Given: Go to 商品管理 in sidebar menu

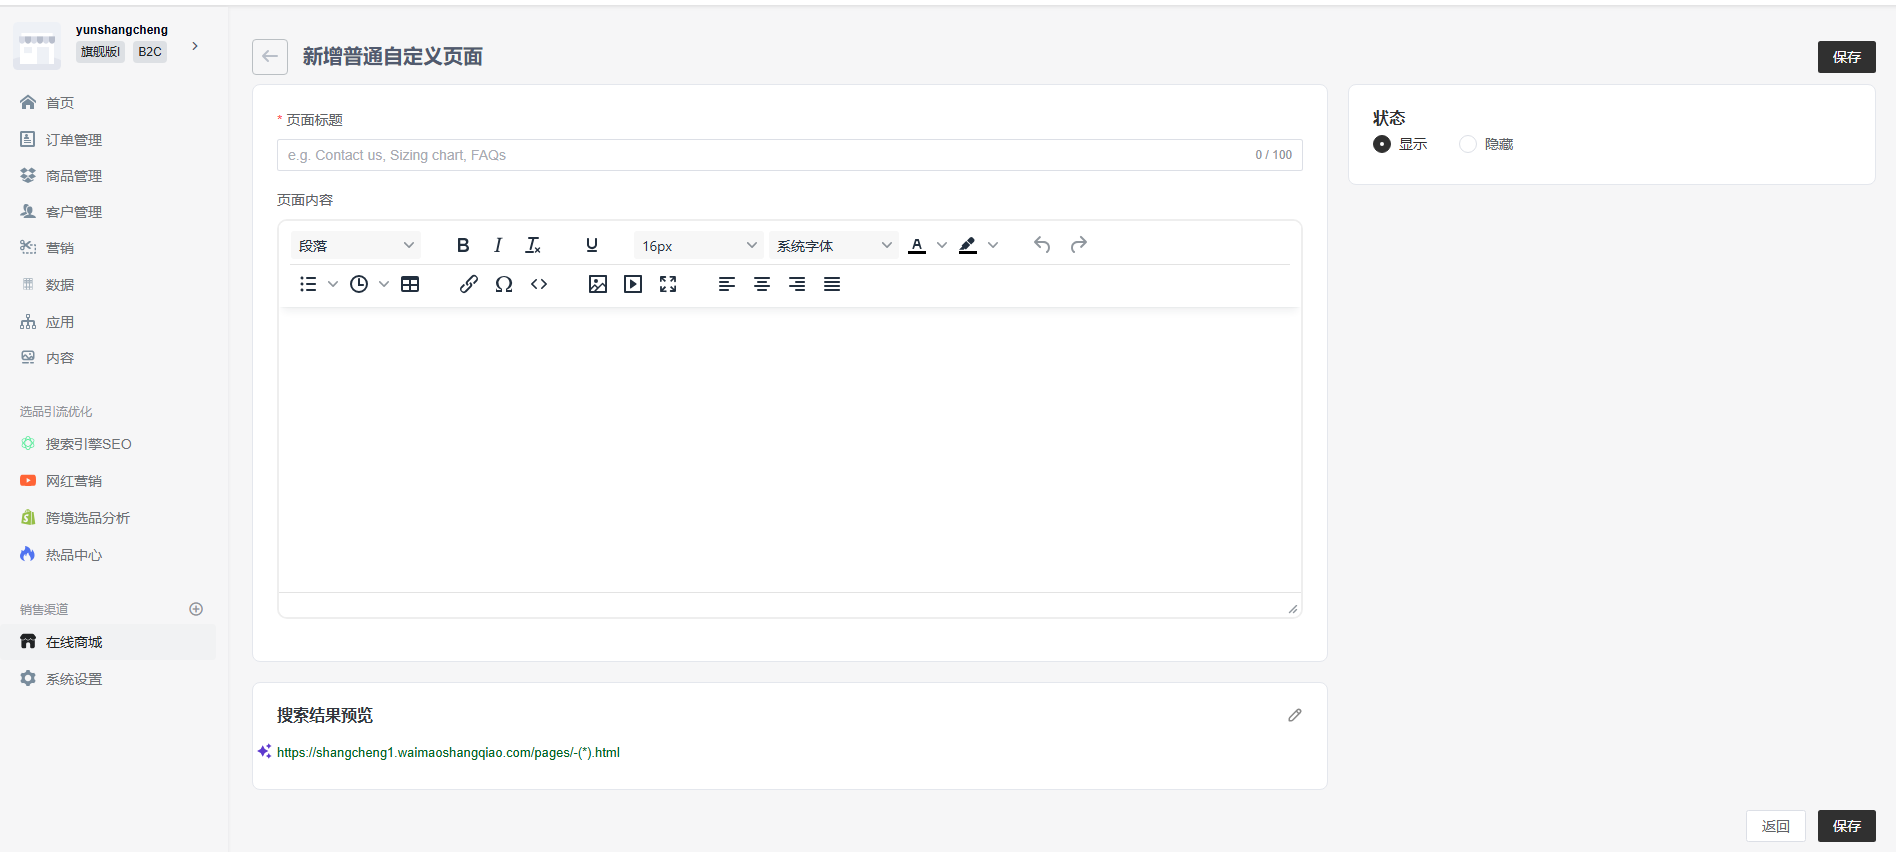Looking at the screenshot, I should coord(74,176).
